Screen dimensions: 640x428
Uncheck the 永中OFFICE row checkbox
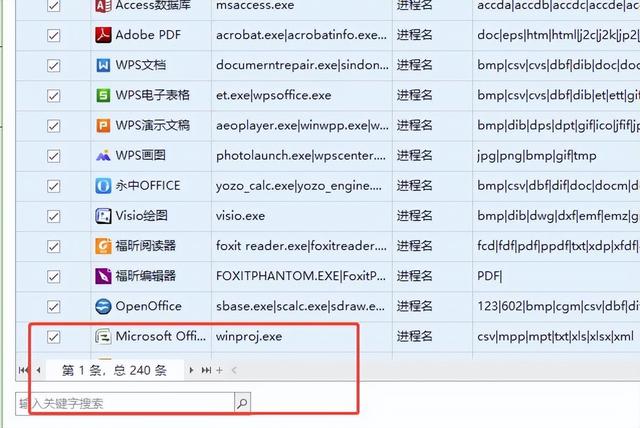coord(53,186)
